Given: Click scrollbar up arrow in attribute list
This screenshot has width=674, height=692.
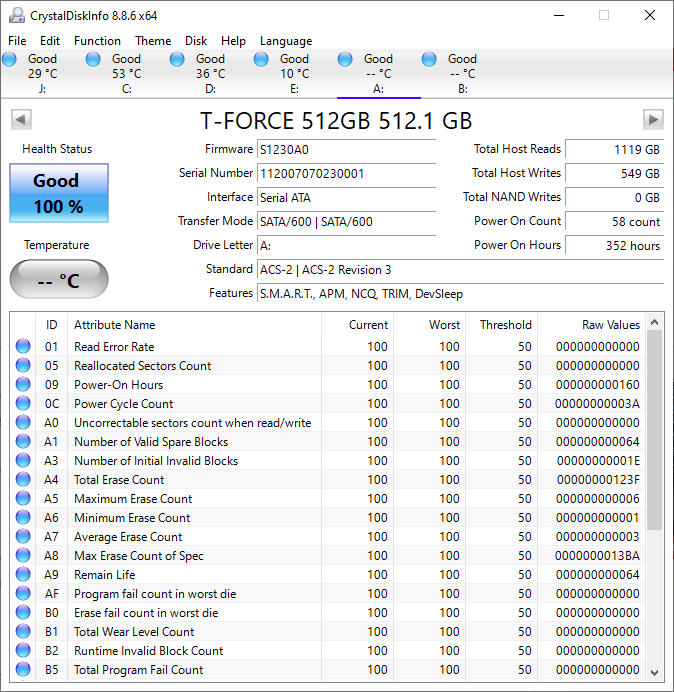Looking at the screenshot, I should 655,322.
